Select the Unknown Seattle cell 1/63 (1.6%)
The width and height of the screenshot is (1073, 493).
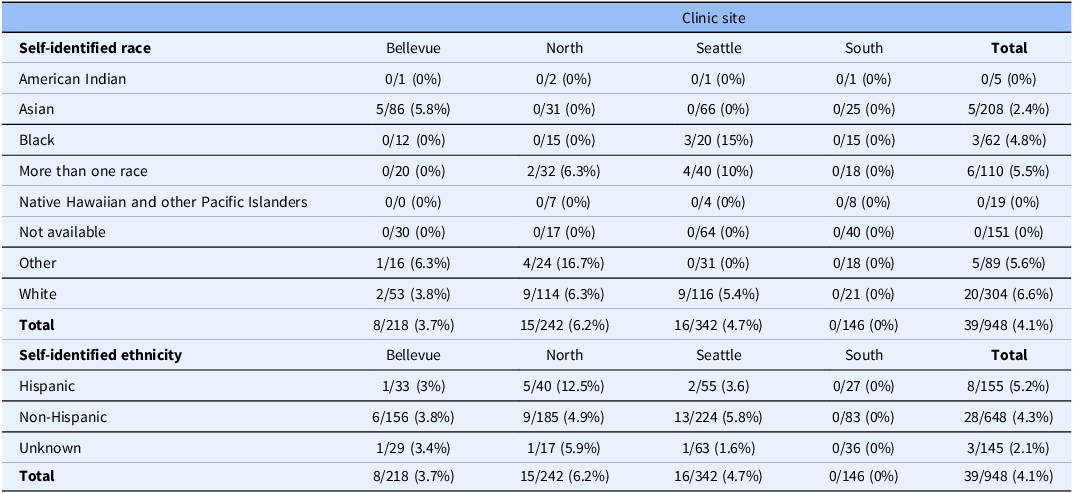[719, 448]
